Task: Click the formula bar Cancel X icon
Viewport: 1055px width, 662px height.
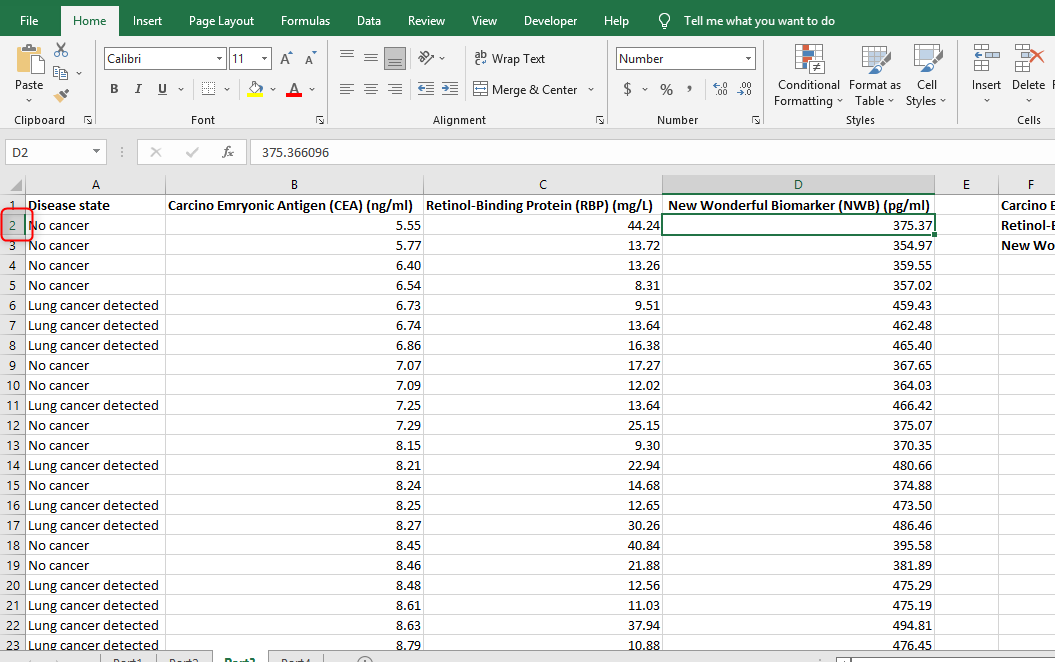Action: point(156,152)
